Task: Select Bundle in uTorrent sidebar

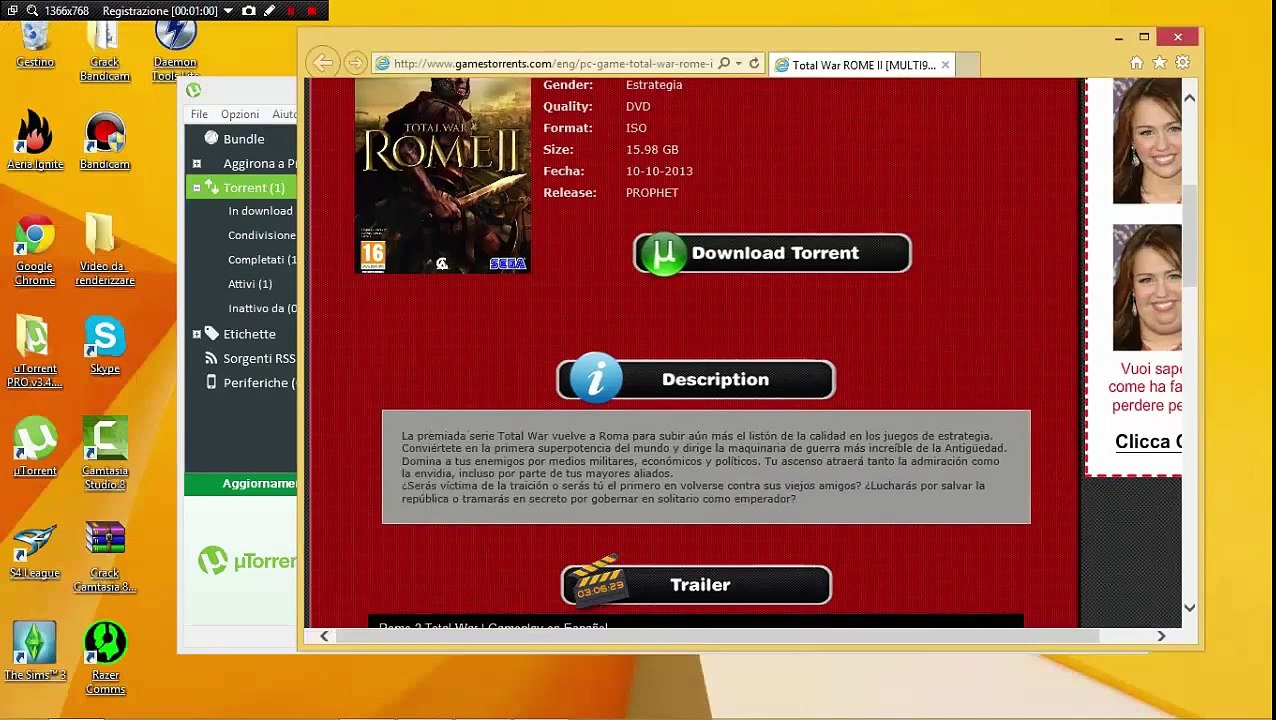Action: click(x=244, y=139)
